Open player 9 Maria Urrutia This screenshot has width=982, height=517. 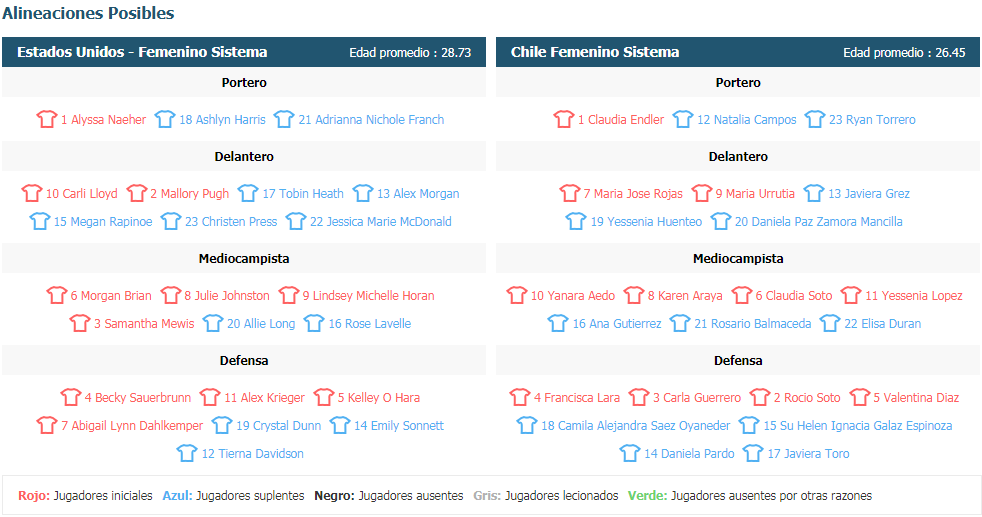pos(755,193)
